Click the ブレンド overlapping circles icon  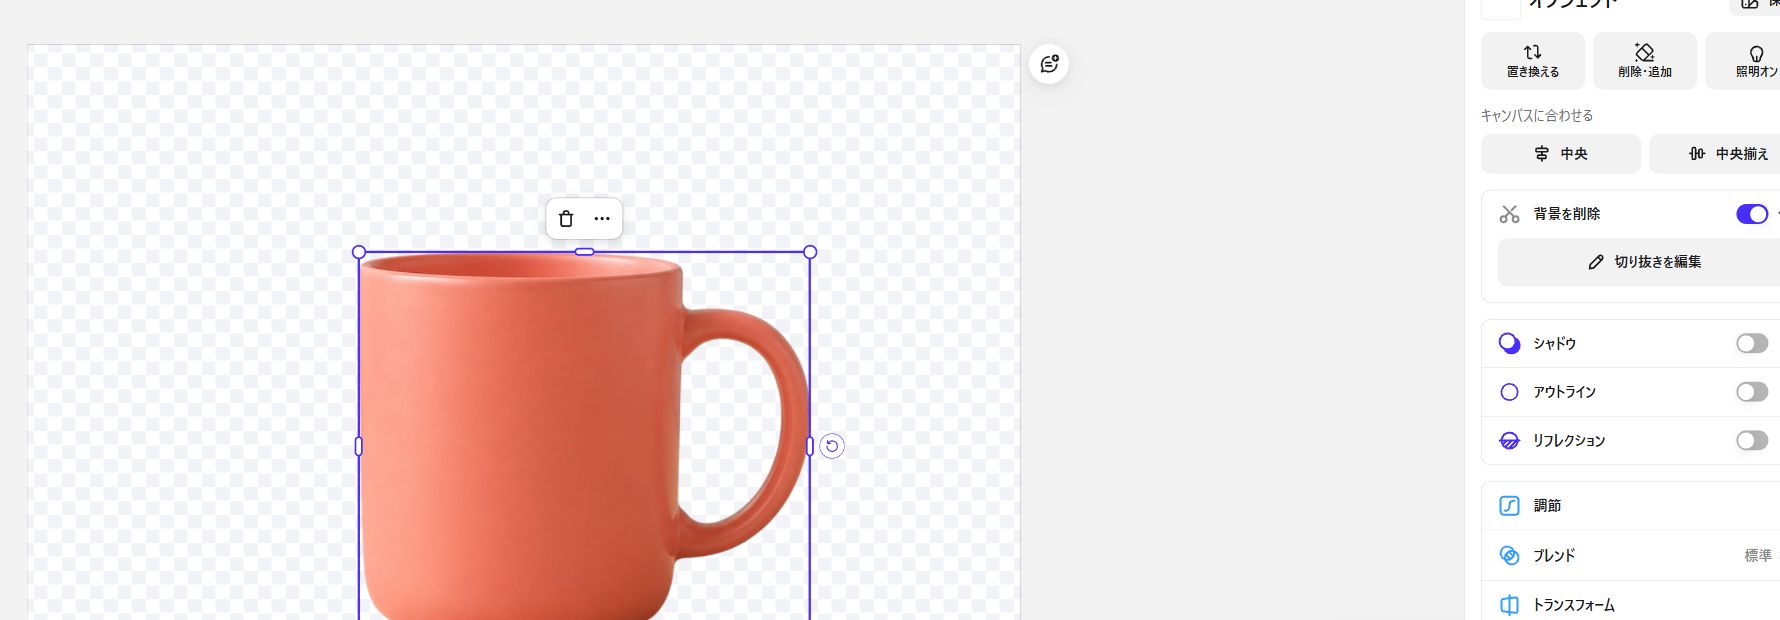tap(1510, 556)
